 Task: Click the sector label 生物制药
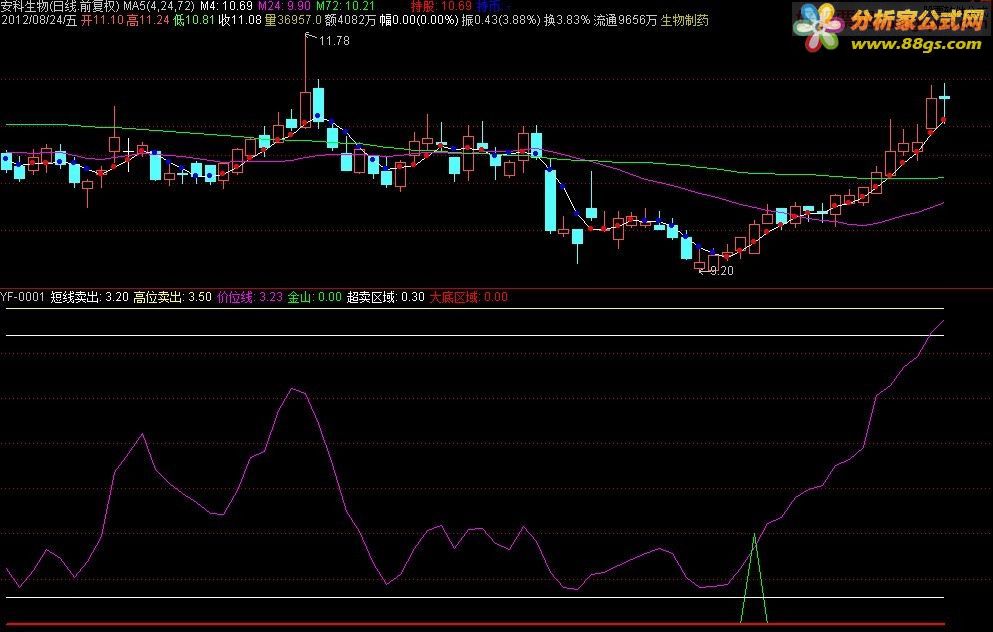click(x=684, y=20)
